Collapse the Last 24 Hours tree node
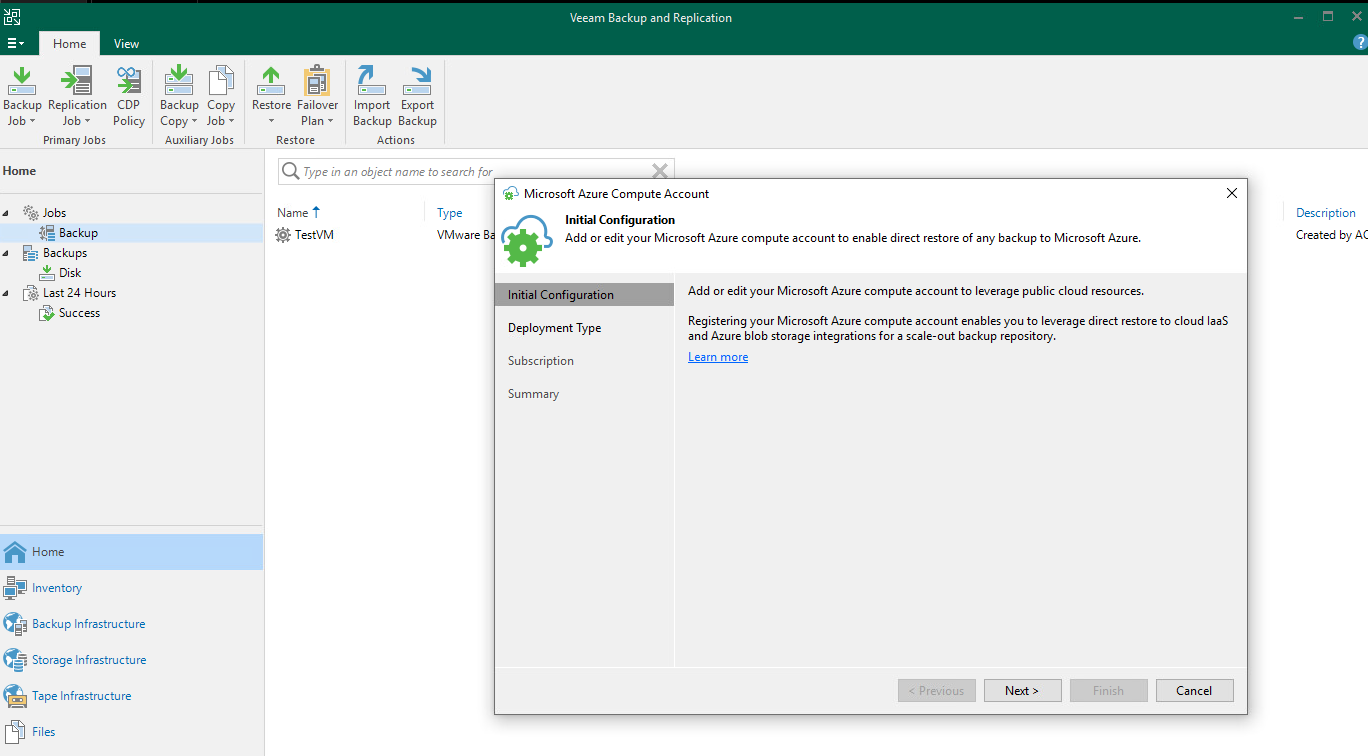This screenshot has width=1368, height=756. [x=8, y=293]
